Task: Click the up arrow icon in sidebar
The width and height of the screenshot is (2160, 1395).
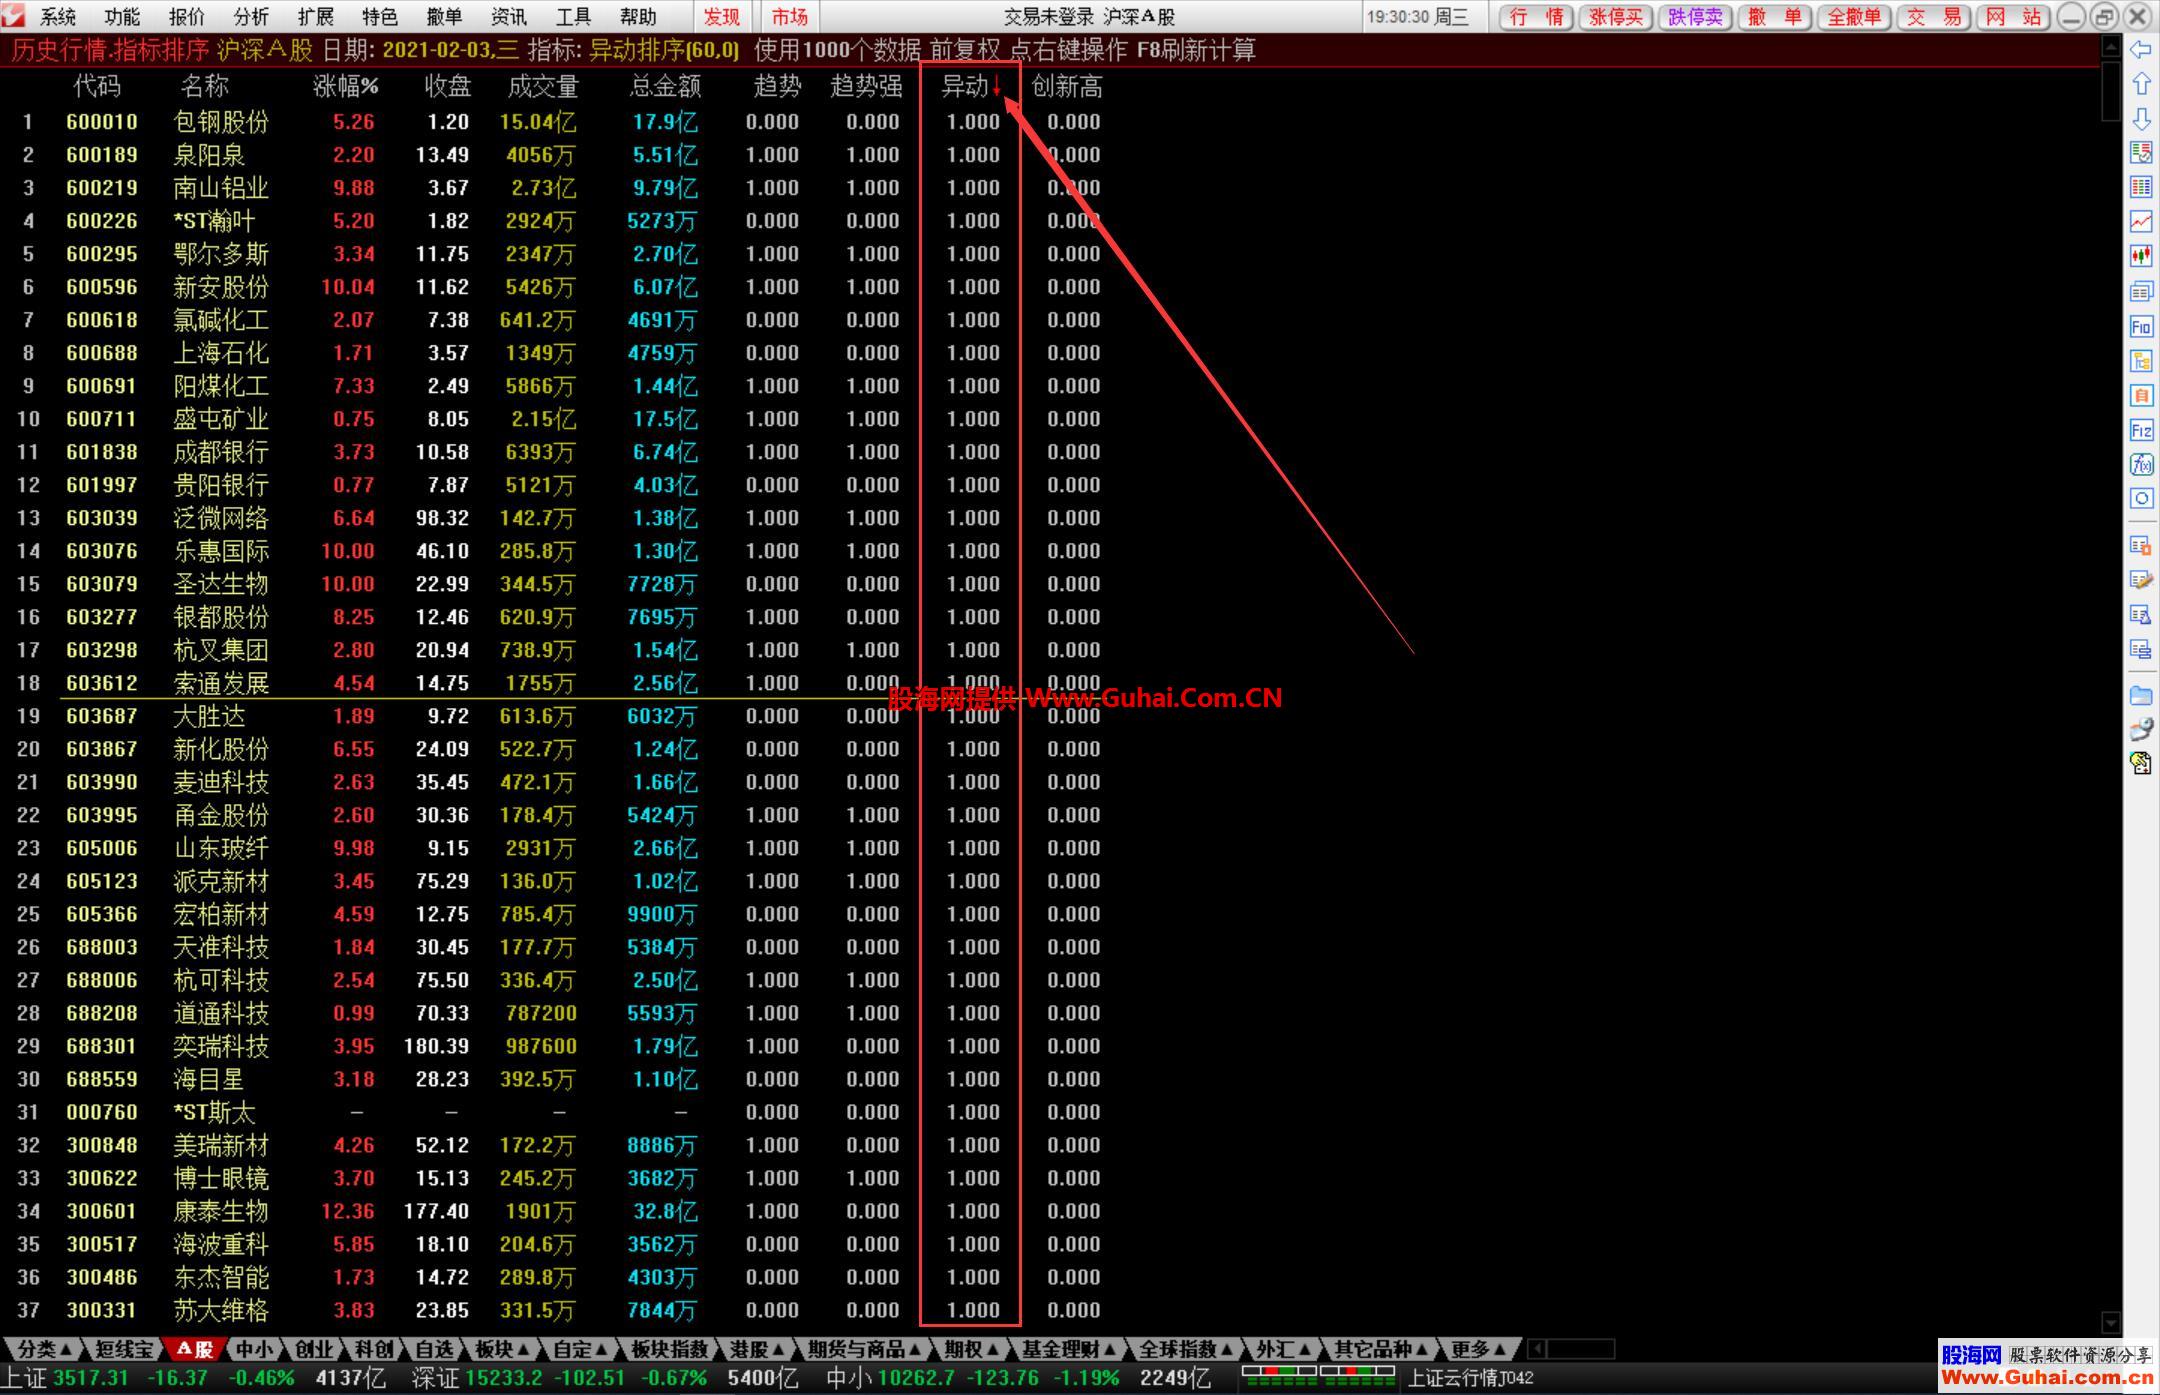Action: pyautogui.click(x=2141, y=84)
